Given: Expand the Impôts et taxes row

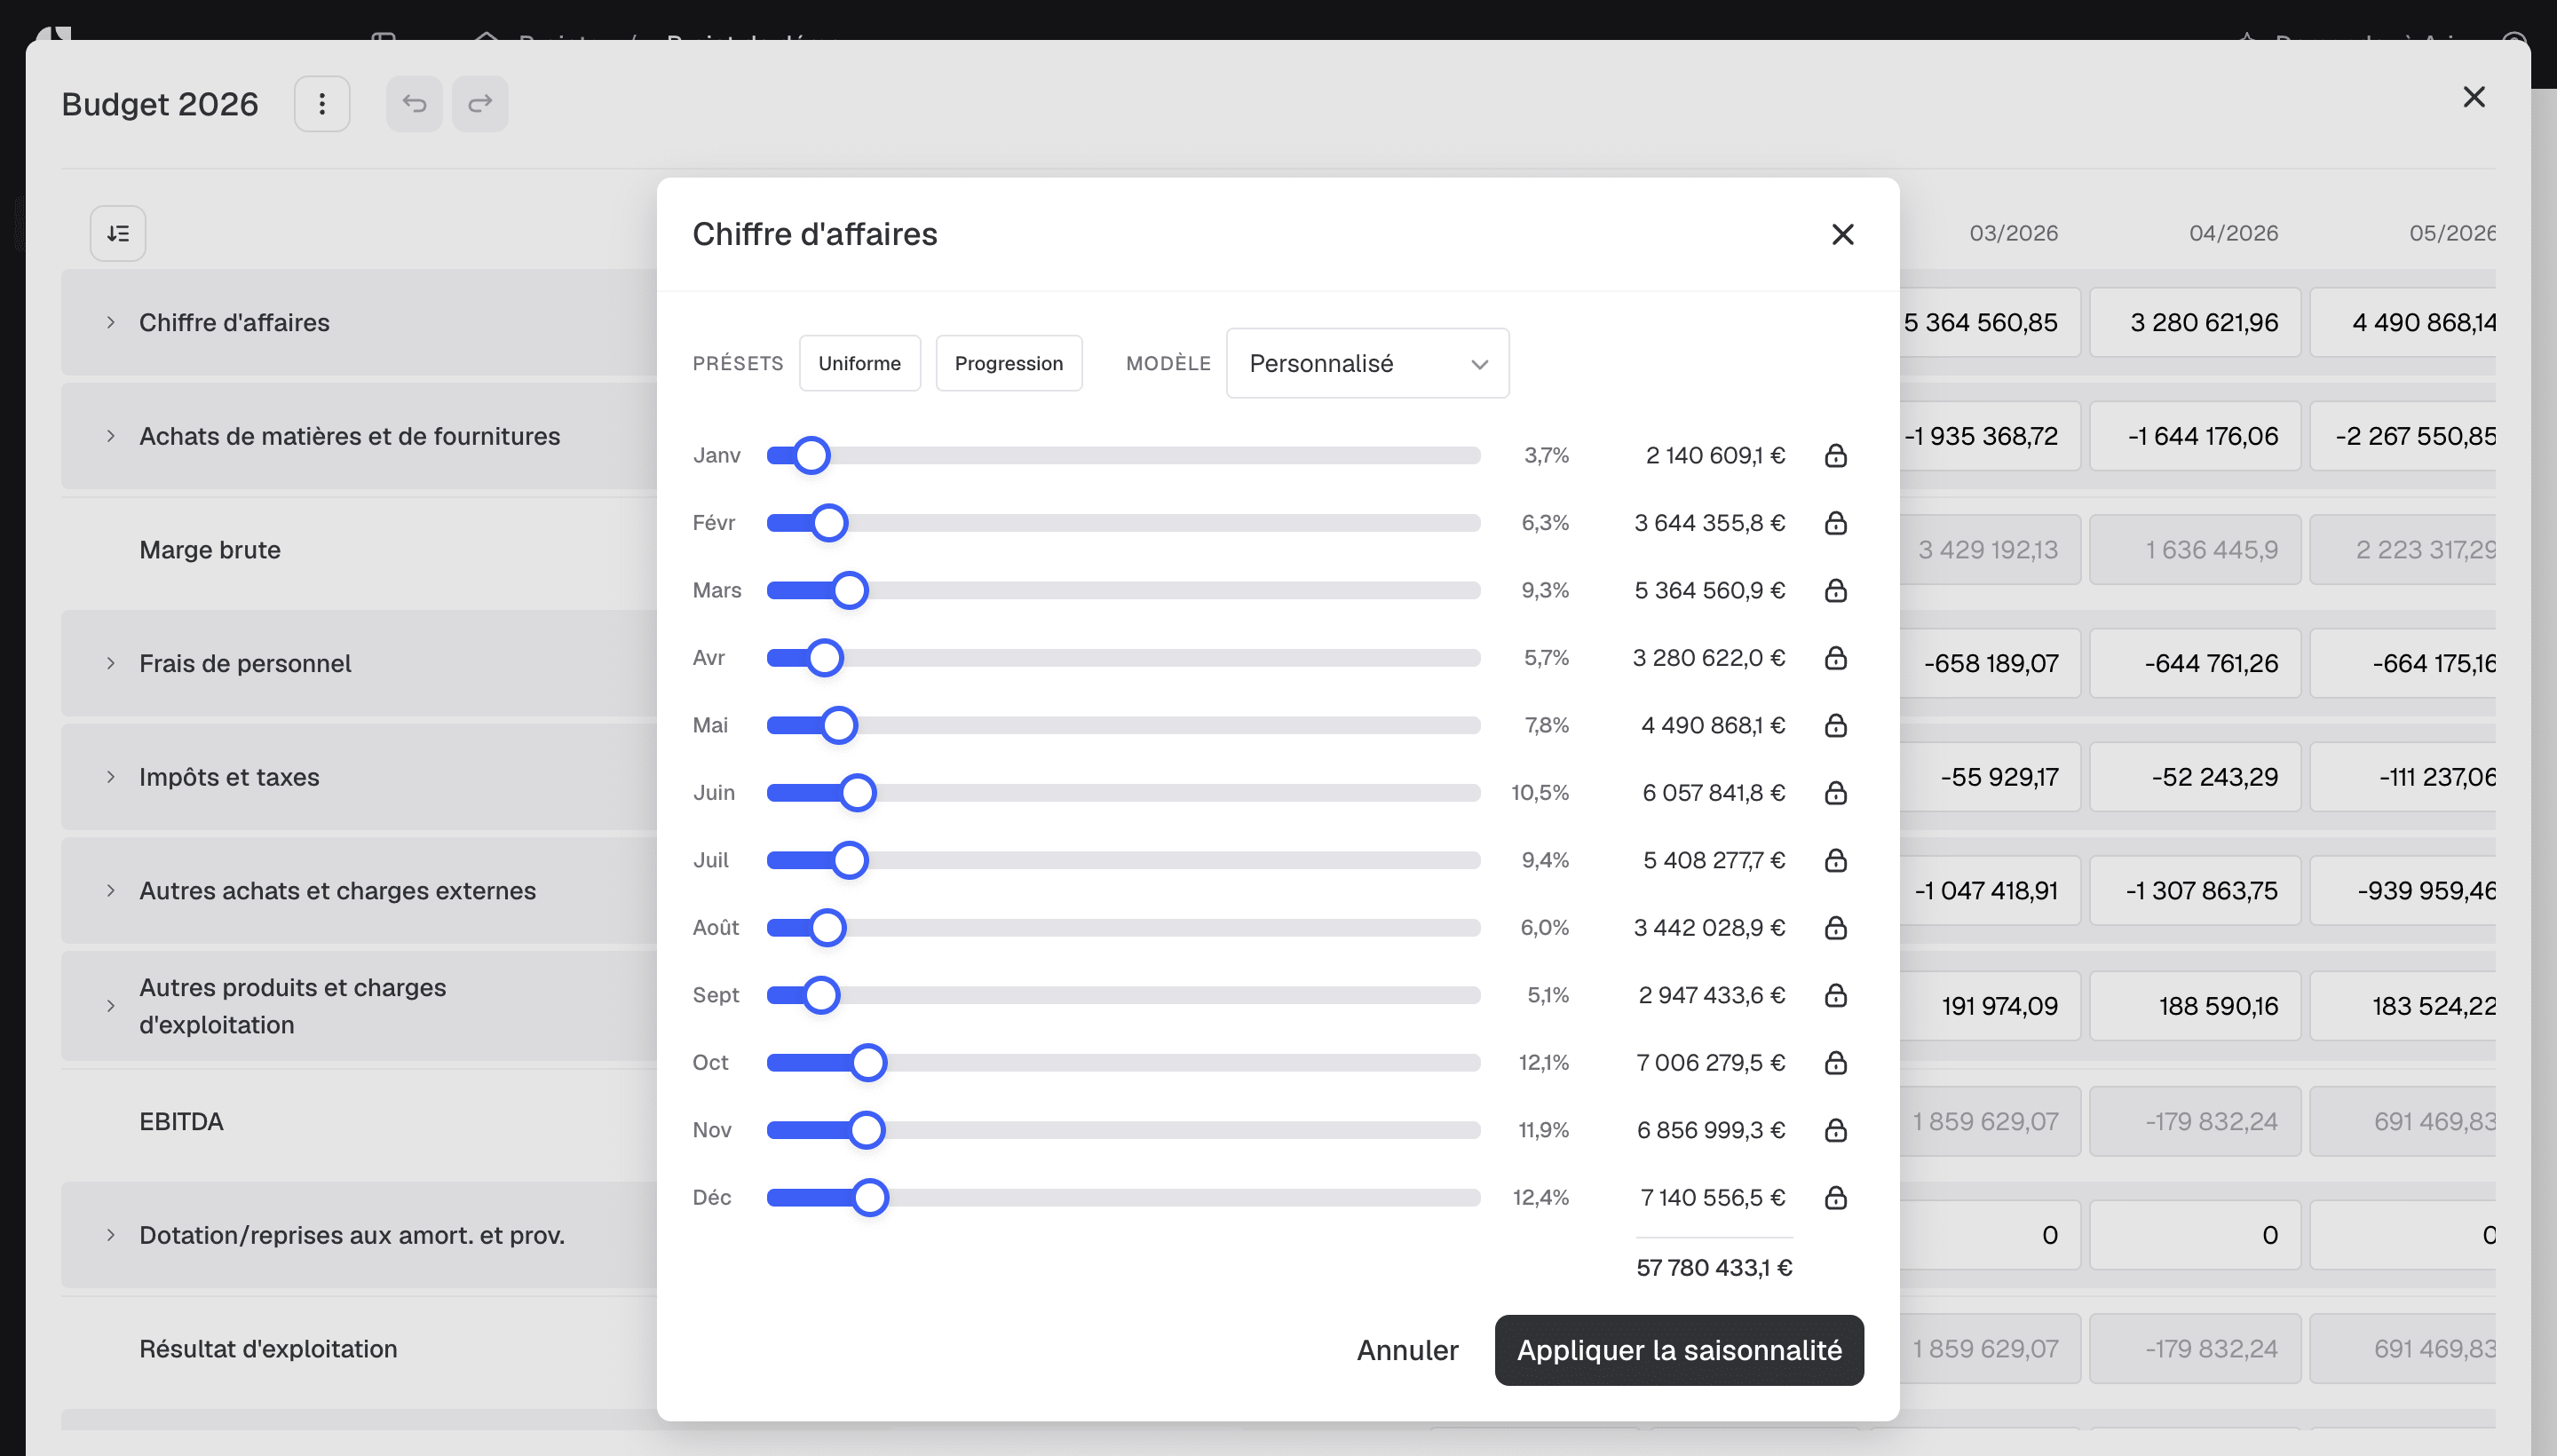Looking at the screenshot, I should [x=111, y=777].
